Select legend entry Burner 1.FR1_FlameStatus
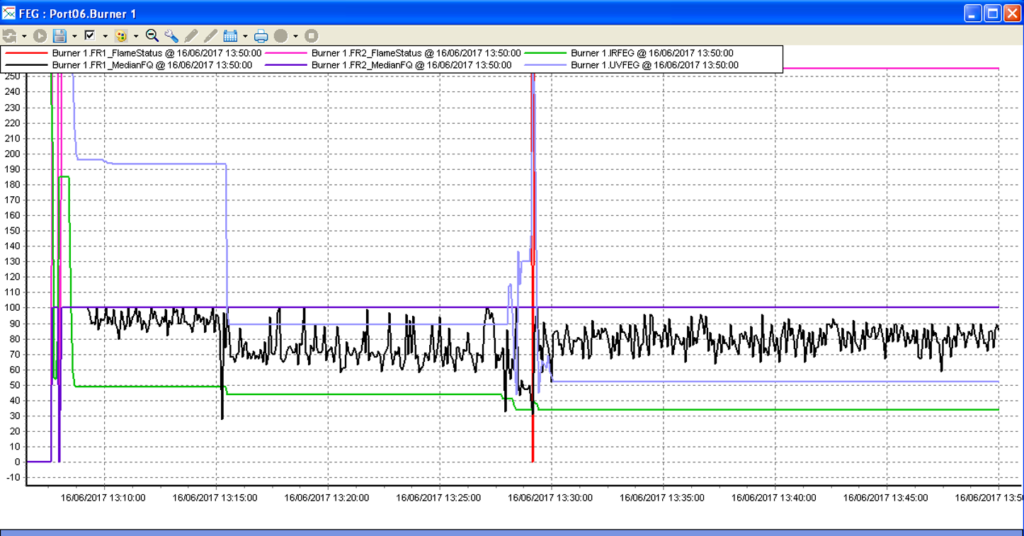Screen dimensions: 1024x536 tap(157, 53)
